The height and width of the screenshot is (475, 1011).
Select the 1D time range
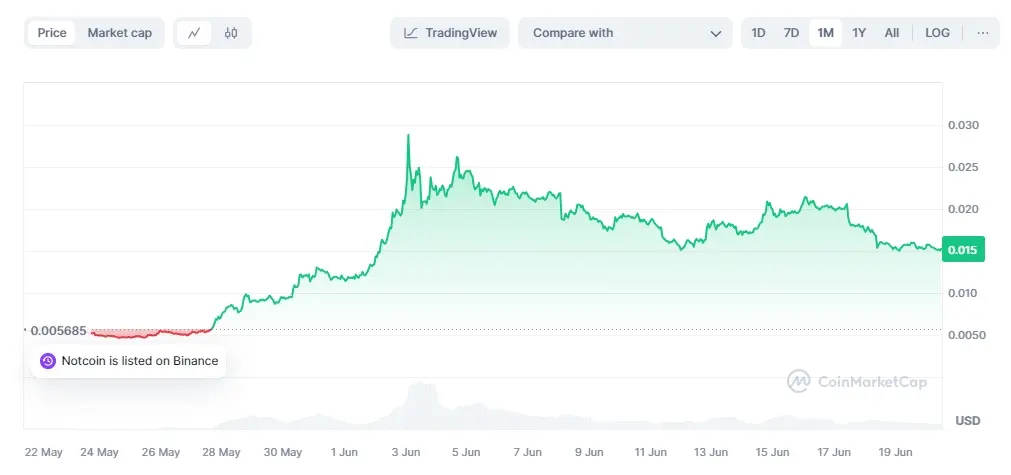tap(758, 33)
